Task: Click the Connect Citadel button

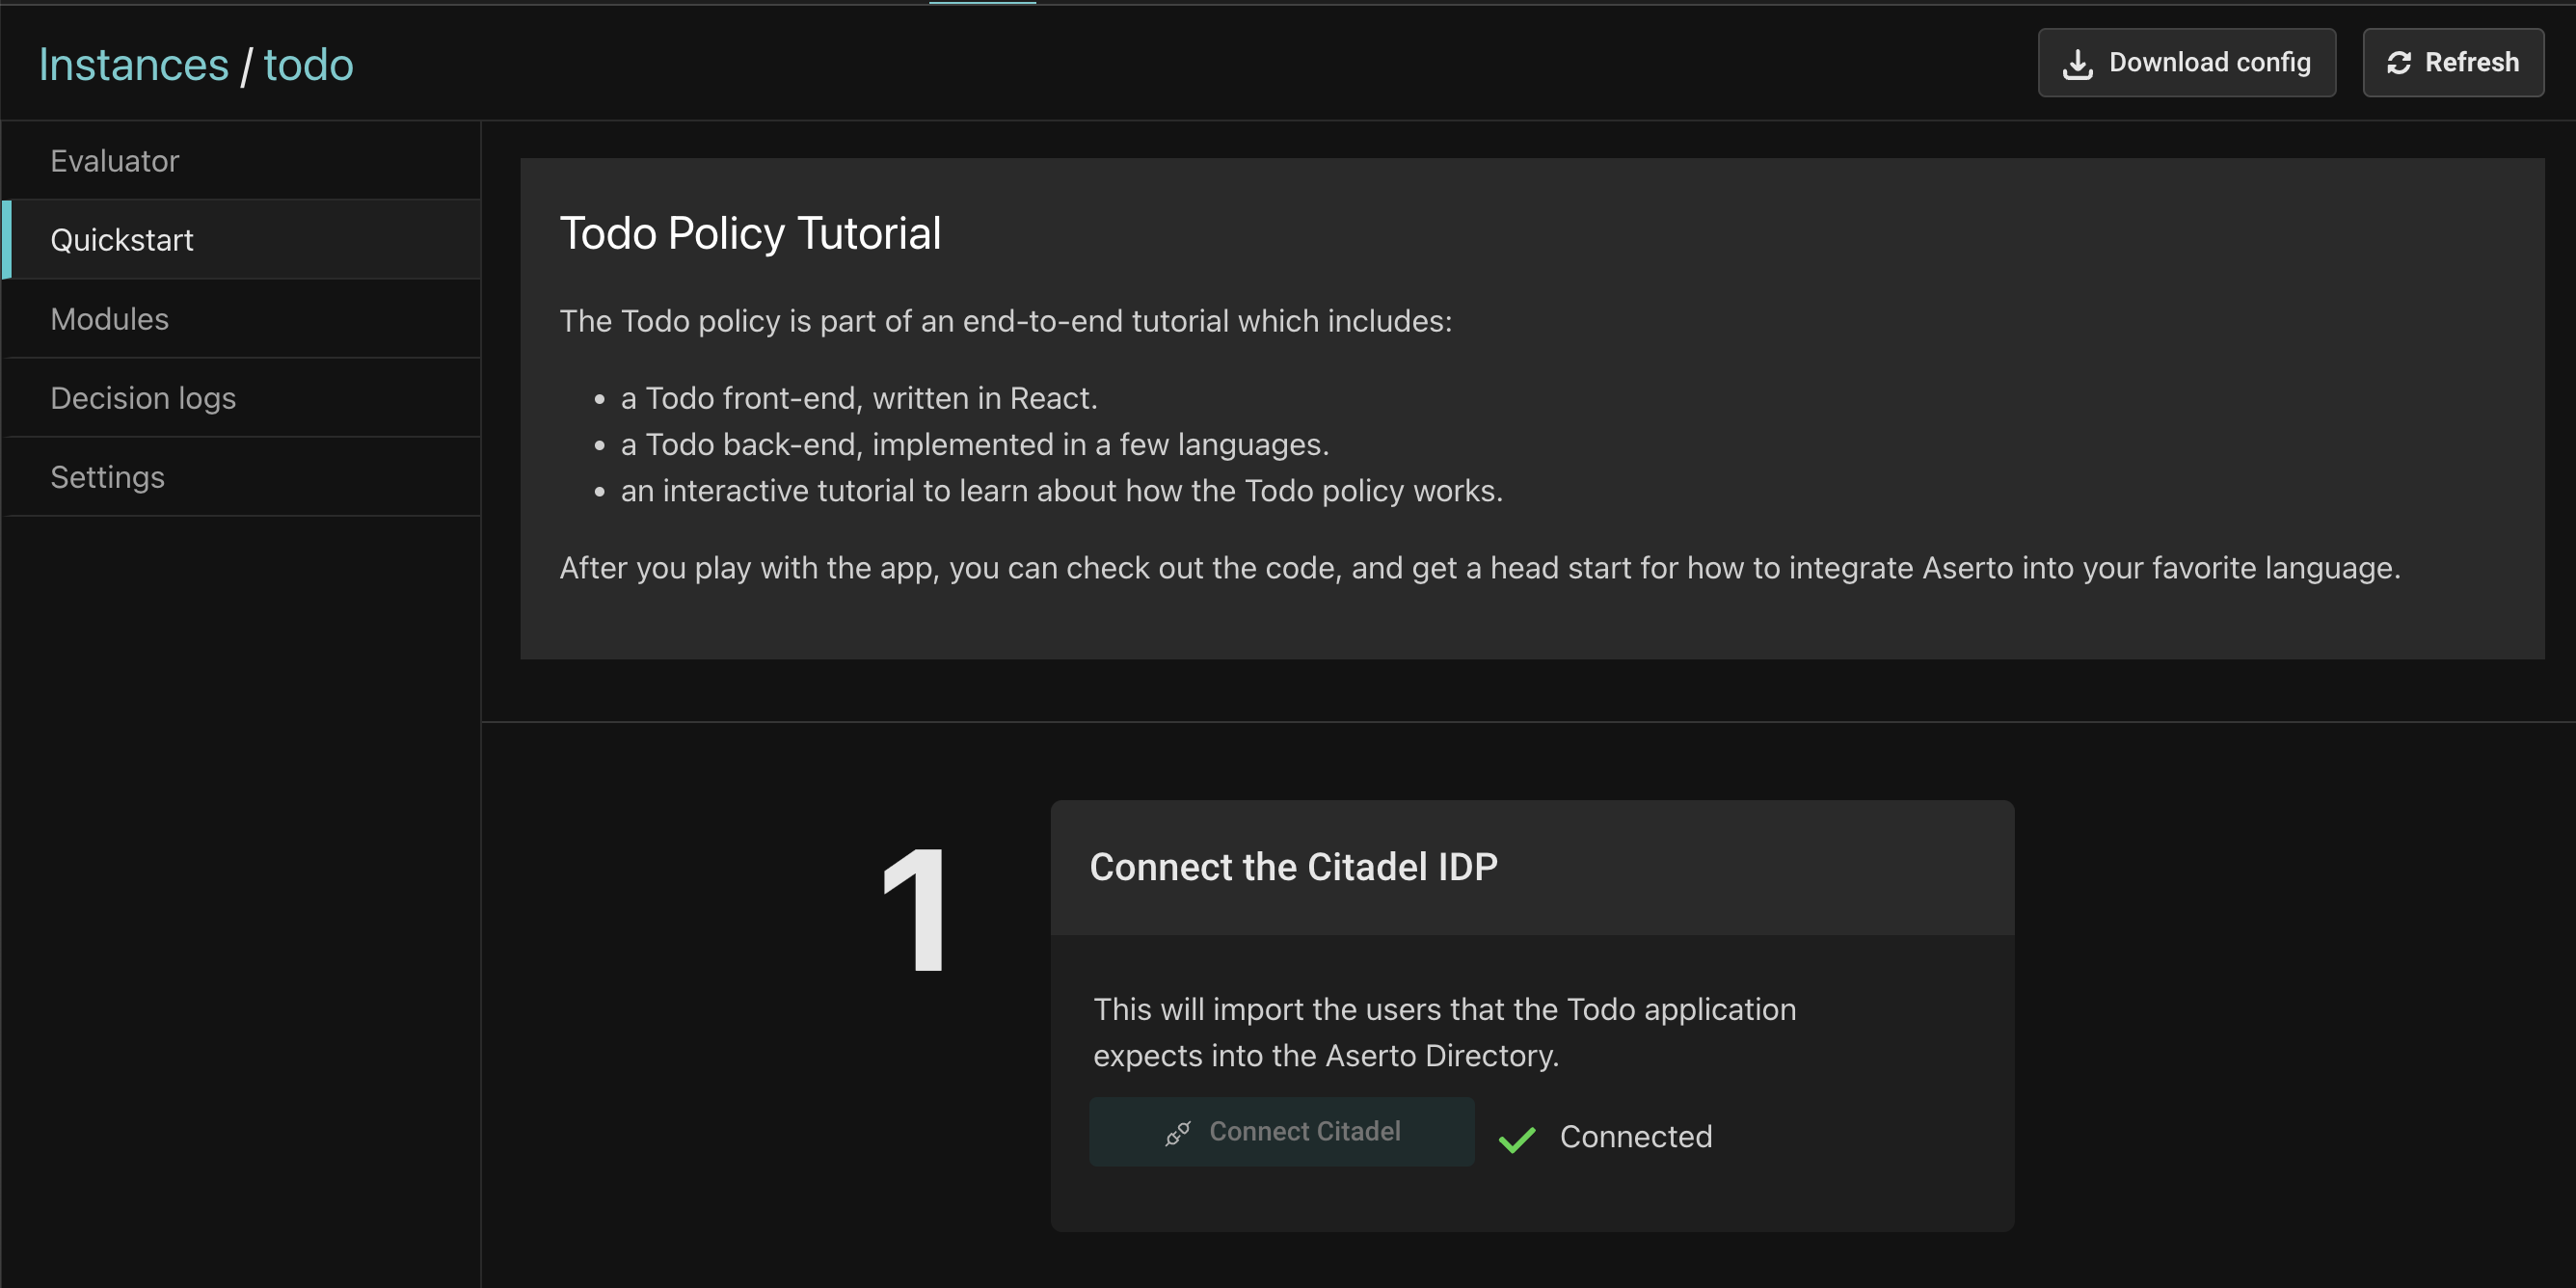Action: pyautogui.click(x=1281, y=1132)
